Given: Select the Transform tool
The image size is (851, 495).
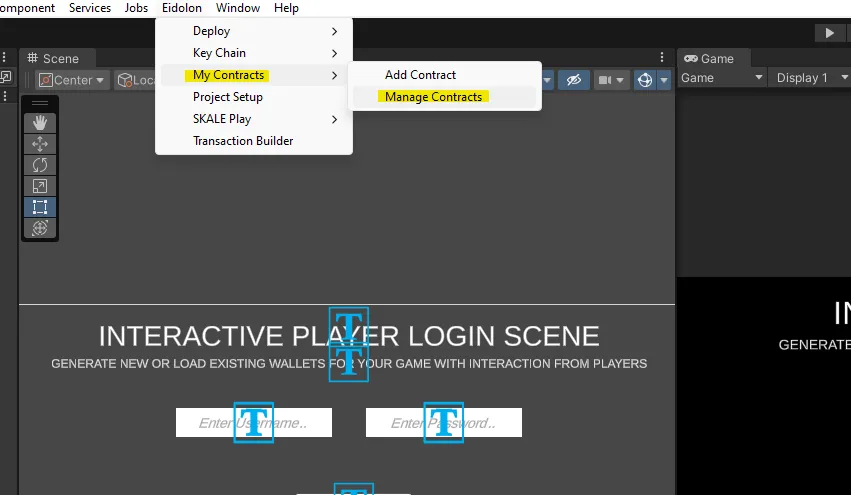Looking at the screenshot, I should 40,228.
